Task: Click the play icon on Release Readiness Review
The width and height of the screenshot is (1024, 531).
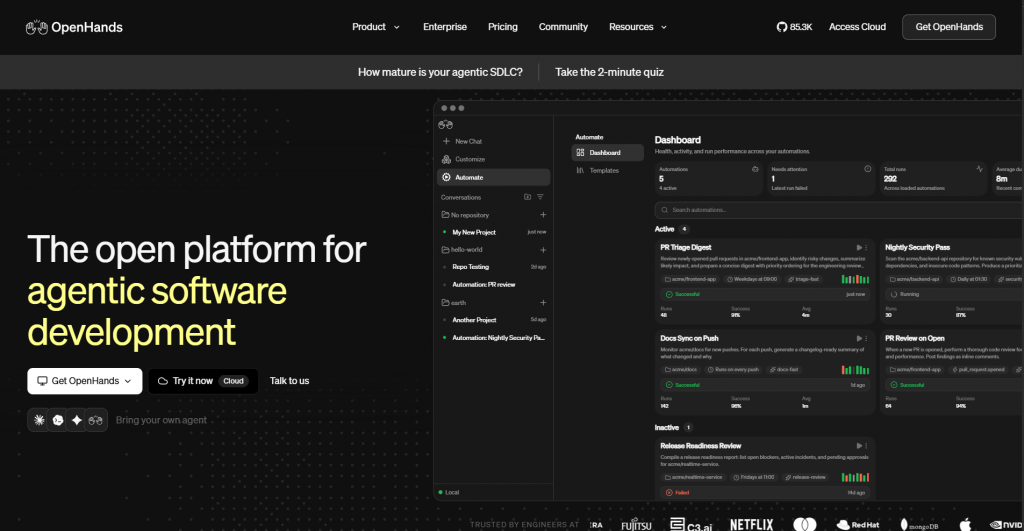Action: (859, 446)
